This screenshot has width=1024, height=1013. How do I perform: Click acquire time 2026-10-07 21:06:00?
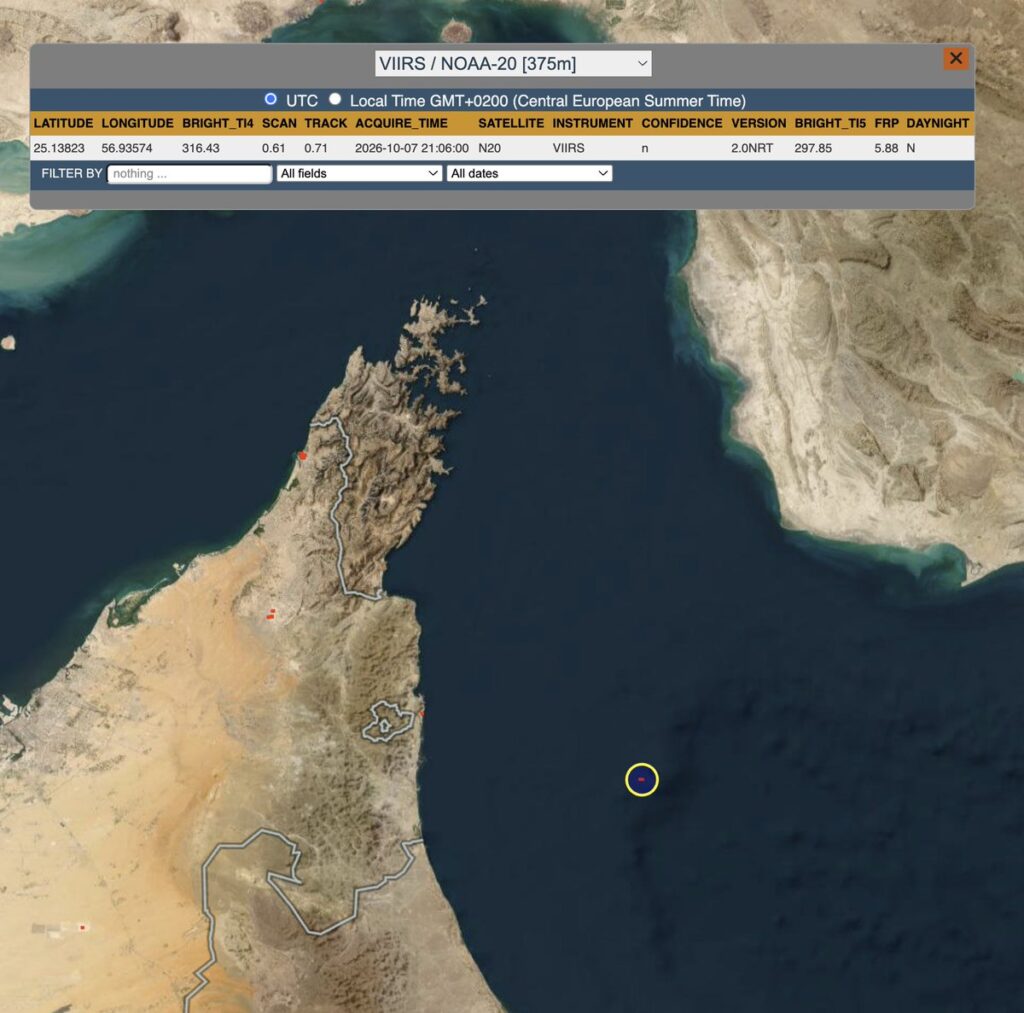411,148
